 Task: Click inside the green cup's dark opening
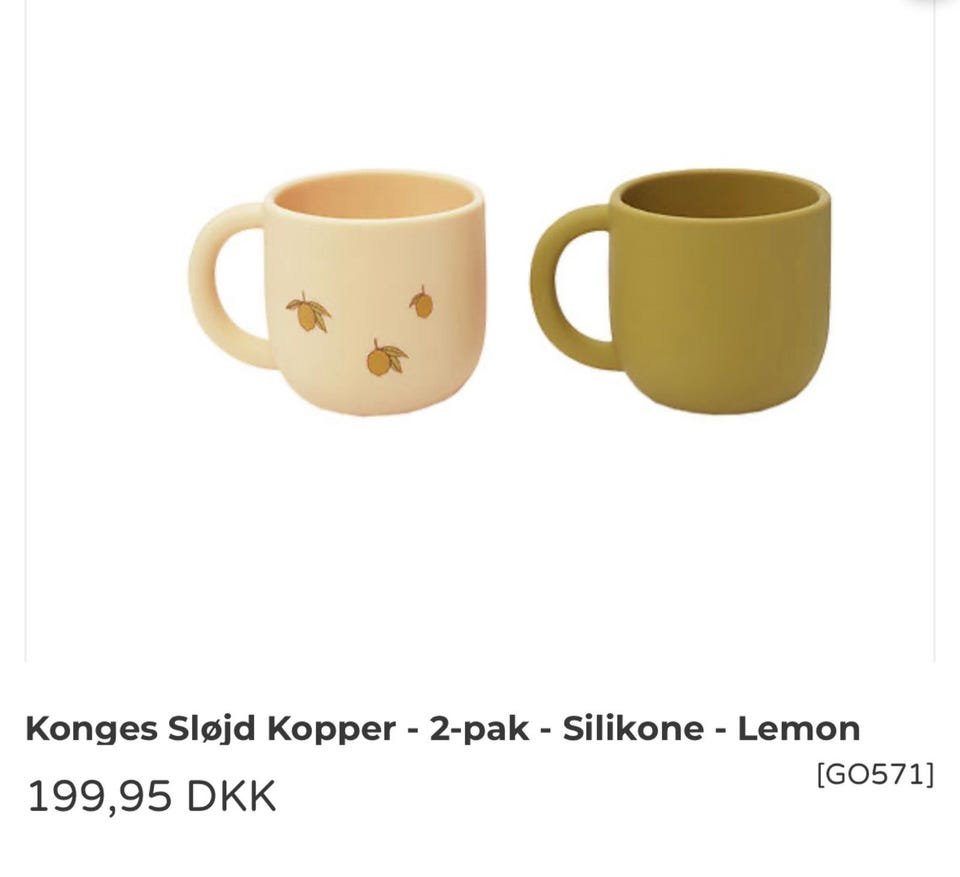[719, 197]
